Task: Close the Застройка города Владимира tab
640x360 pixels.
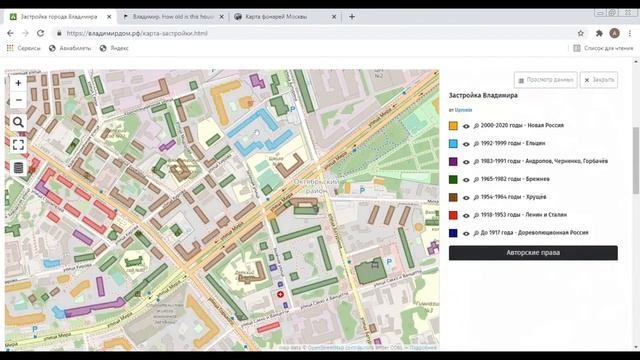Action: pos(109,17)
